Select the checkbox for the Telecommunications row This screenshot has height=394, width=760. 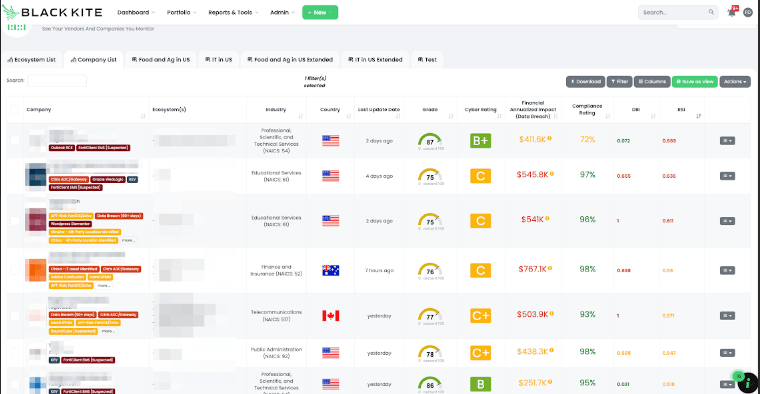click(x=15, y=315)
